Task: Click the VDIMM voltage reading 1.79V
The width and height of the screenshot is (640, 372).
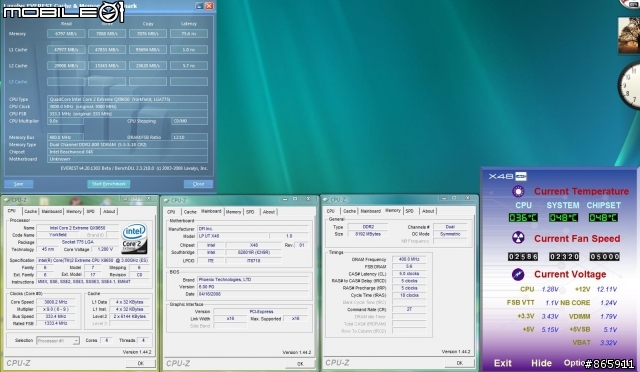Action: click(x=608, y=316)
